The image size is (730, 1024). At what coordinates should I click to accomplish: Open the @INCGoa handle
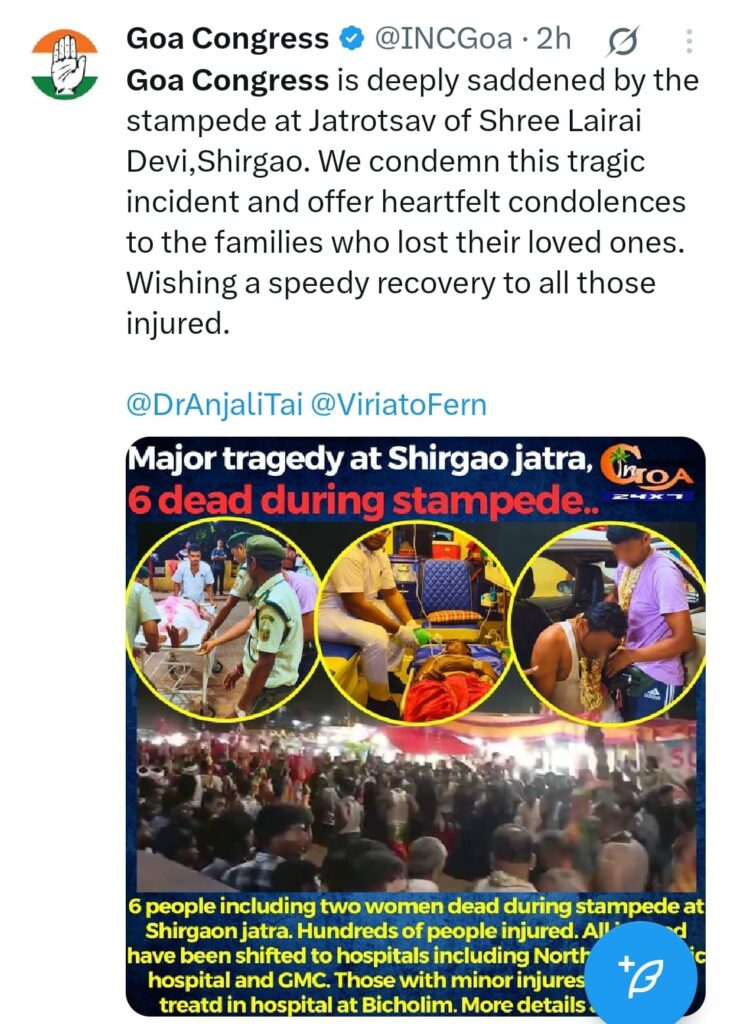(x=443, y=39)
